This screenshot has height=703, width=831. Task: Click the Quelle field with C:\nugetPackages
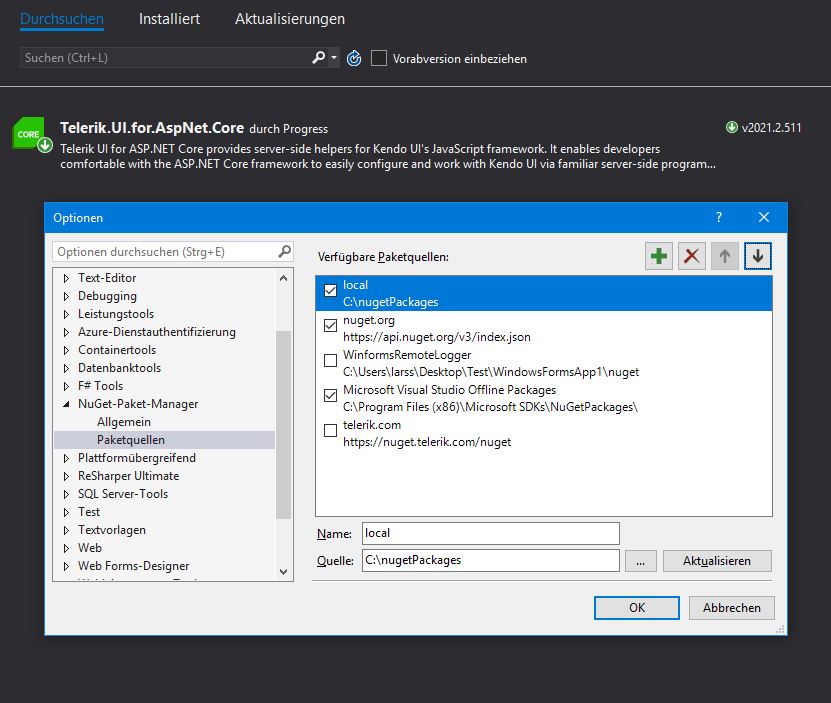pos(491,560)
